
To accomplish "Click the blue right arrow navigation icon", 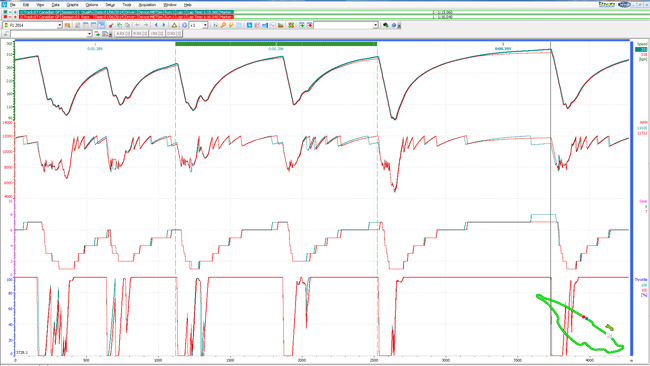I will pyautogui.click(x=163, y=25).
